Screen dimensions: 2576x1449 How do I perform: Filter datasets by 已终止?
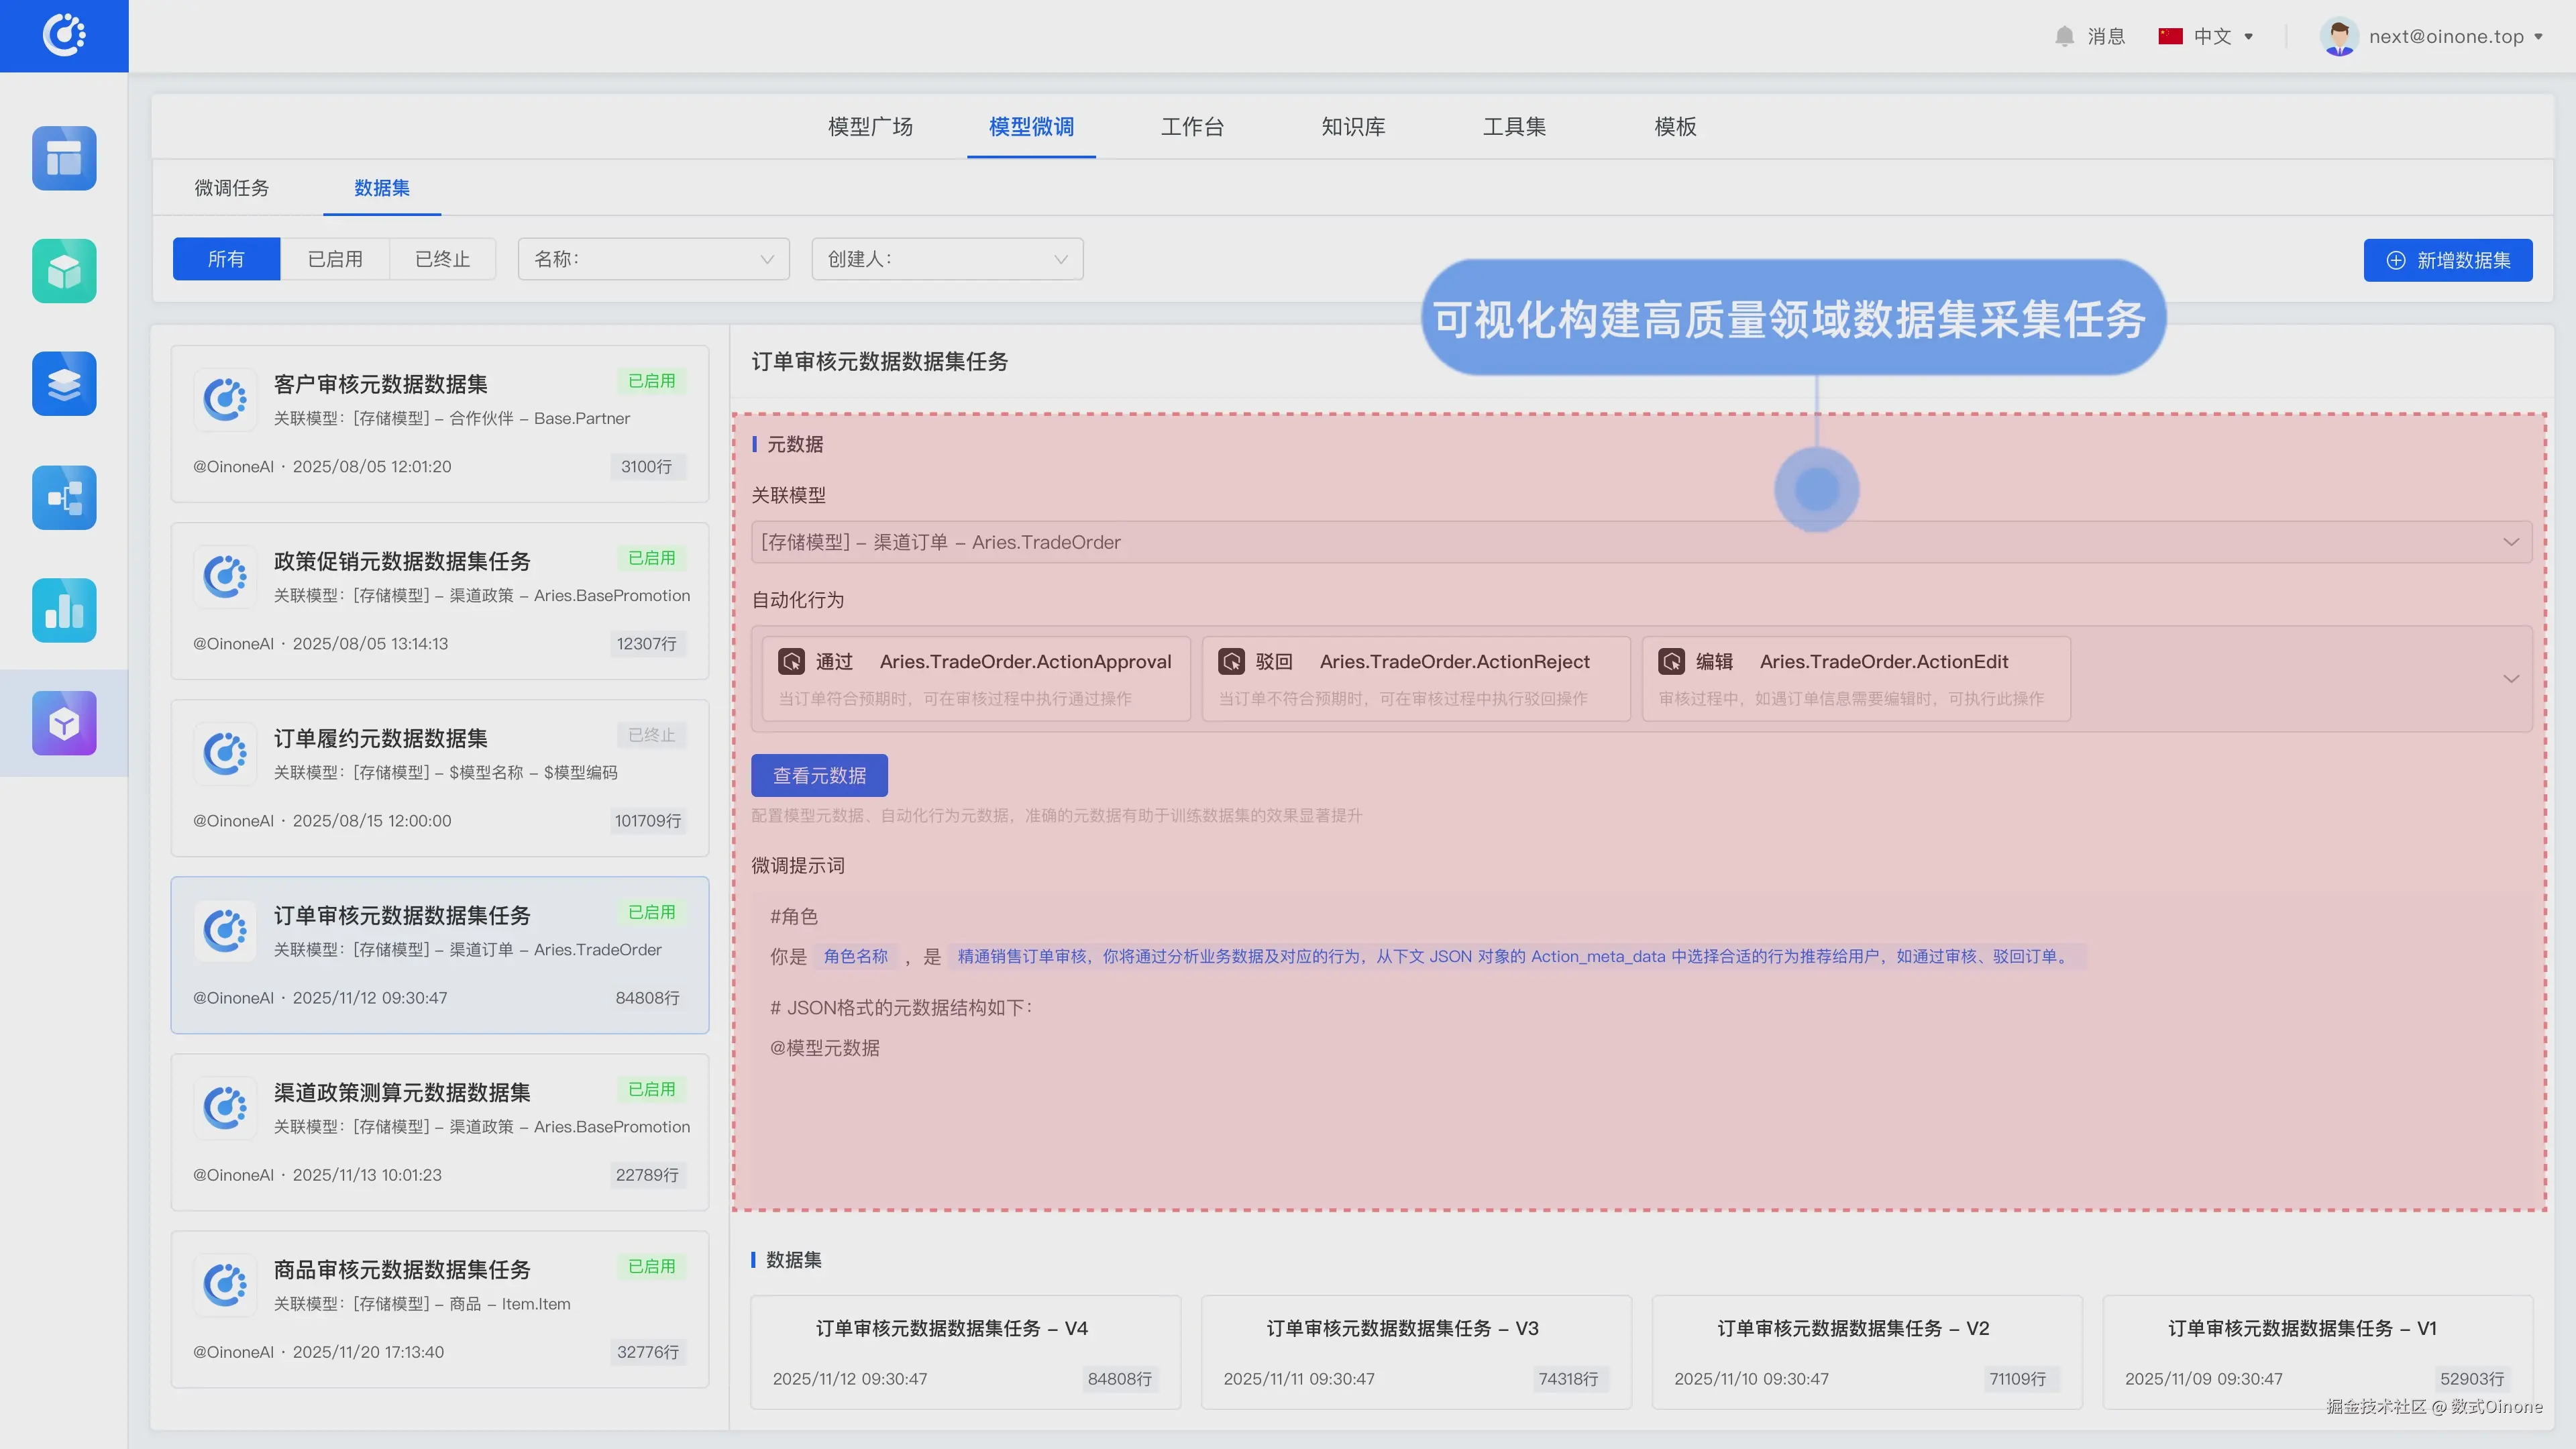click(x=442, y=259)
